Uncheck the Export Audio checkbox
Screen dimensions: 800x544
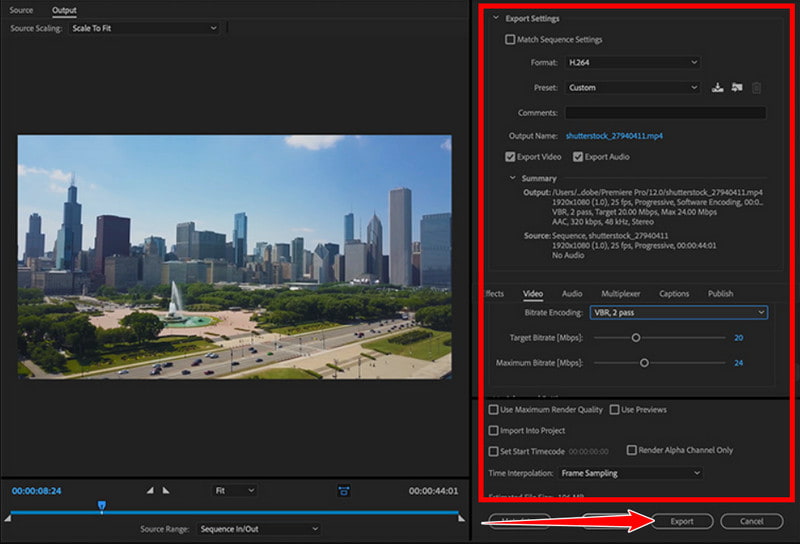pyautogui.click(x=578, y=157)
